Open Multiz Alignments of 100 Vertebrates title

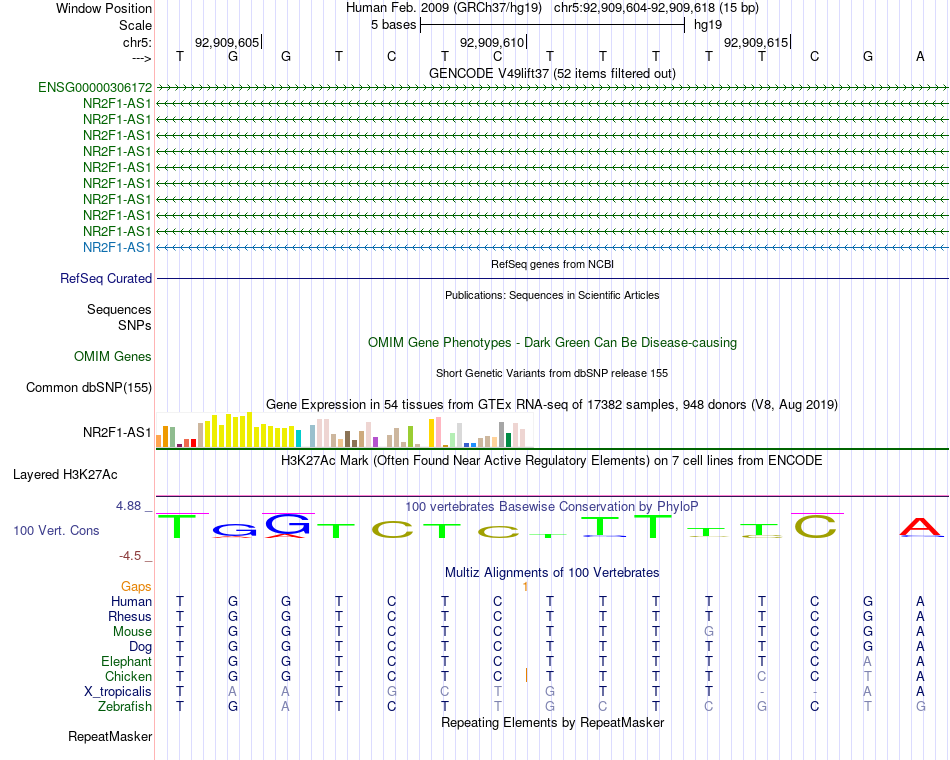coord(552,573)
